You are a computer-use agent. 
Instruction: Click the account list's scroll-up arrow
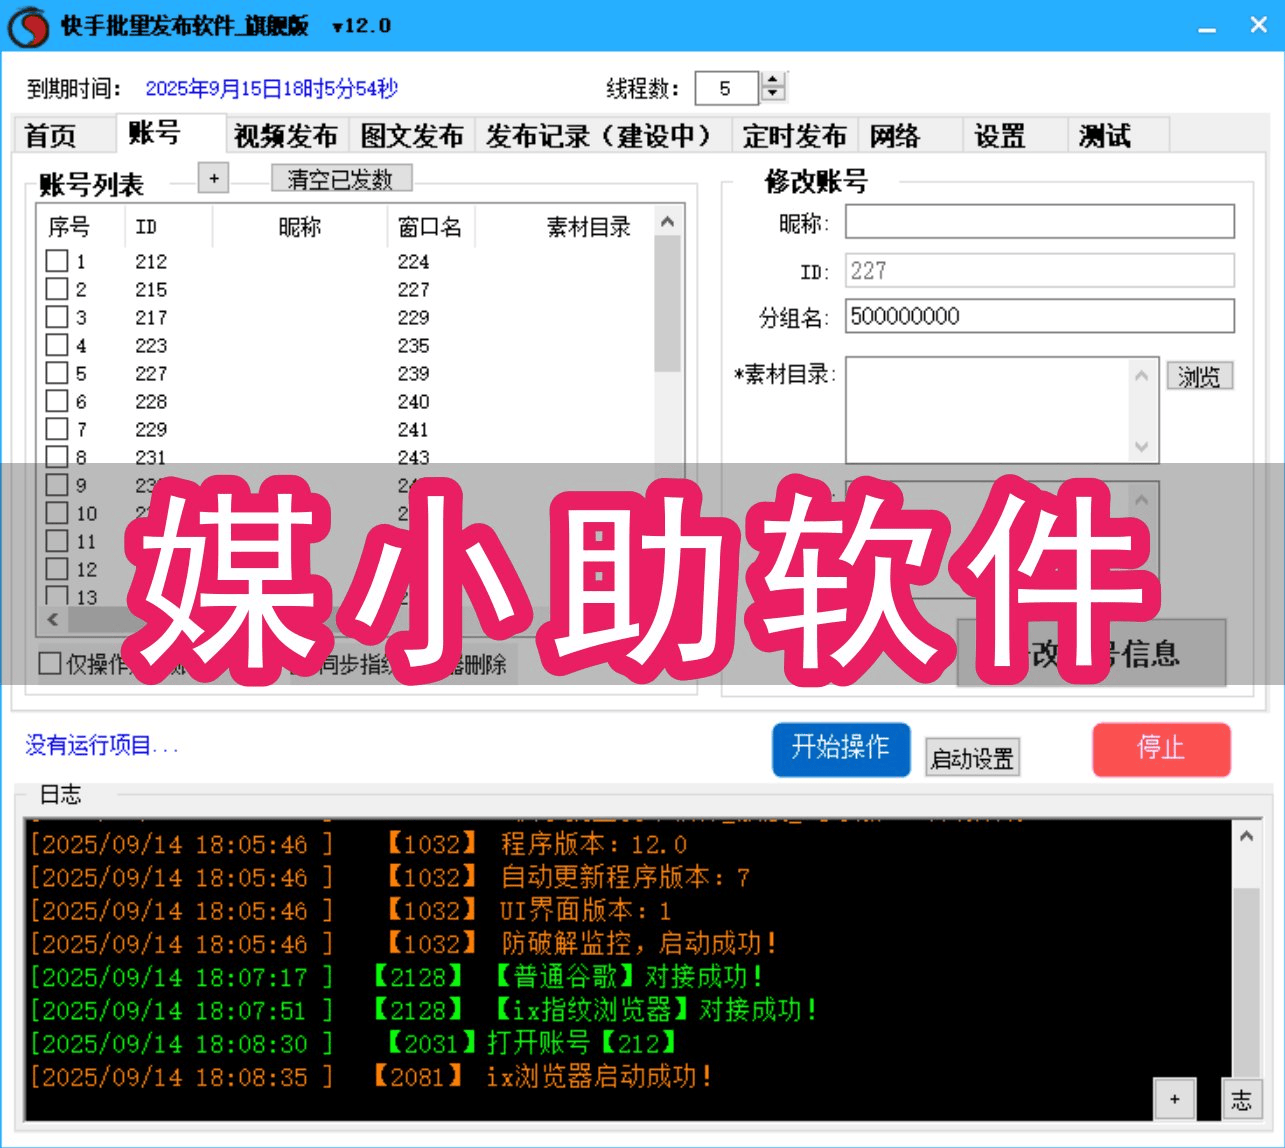click(x=668, y=222)
